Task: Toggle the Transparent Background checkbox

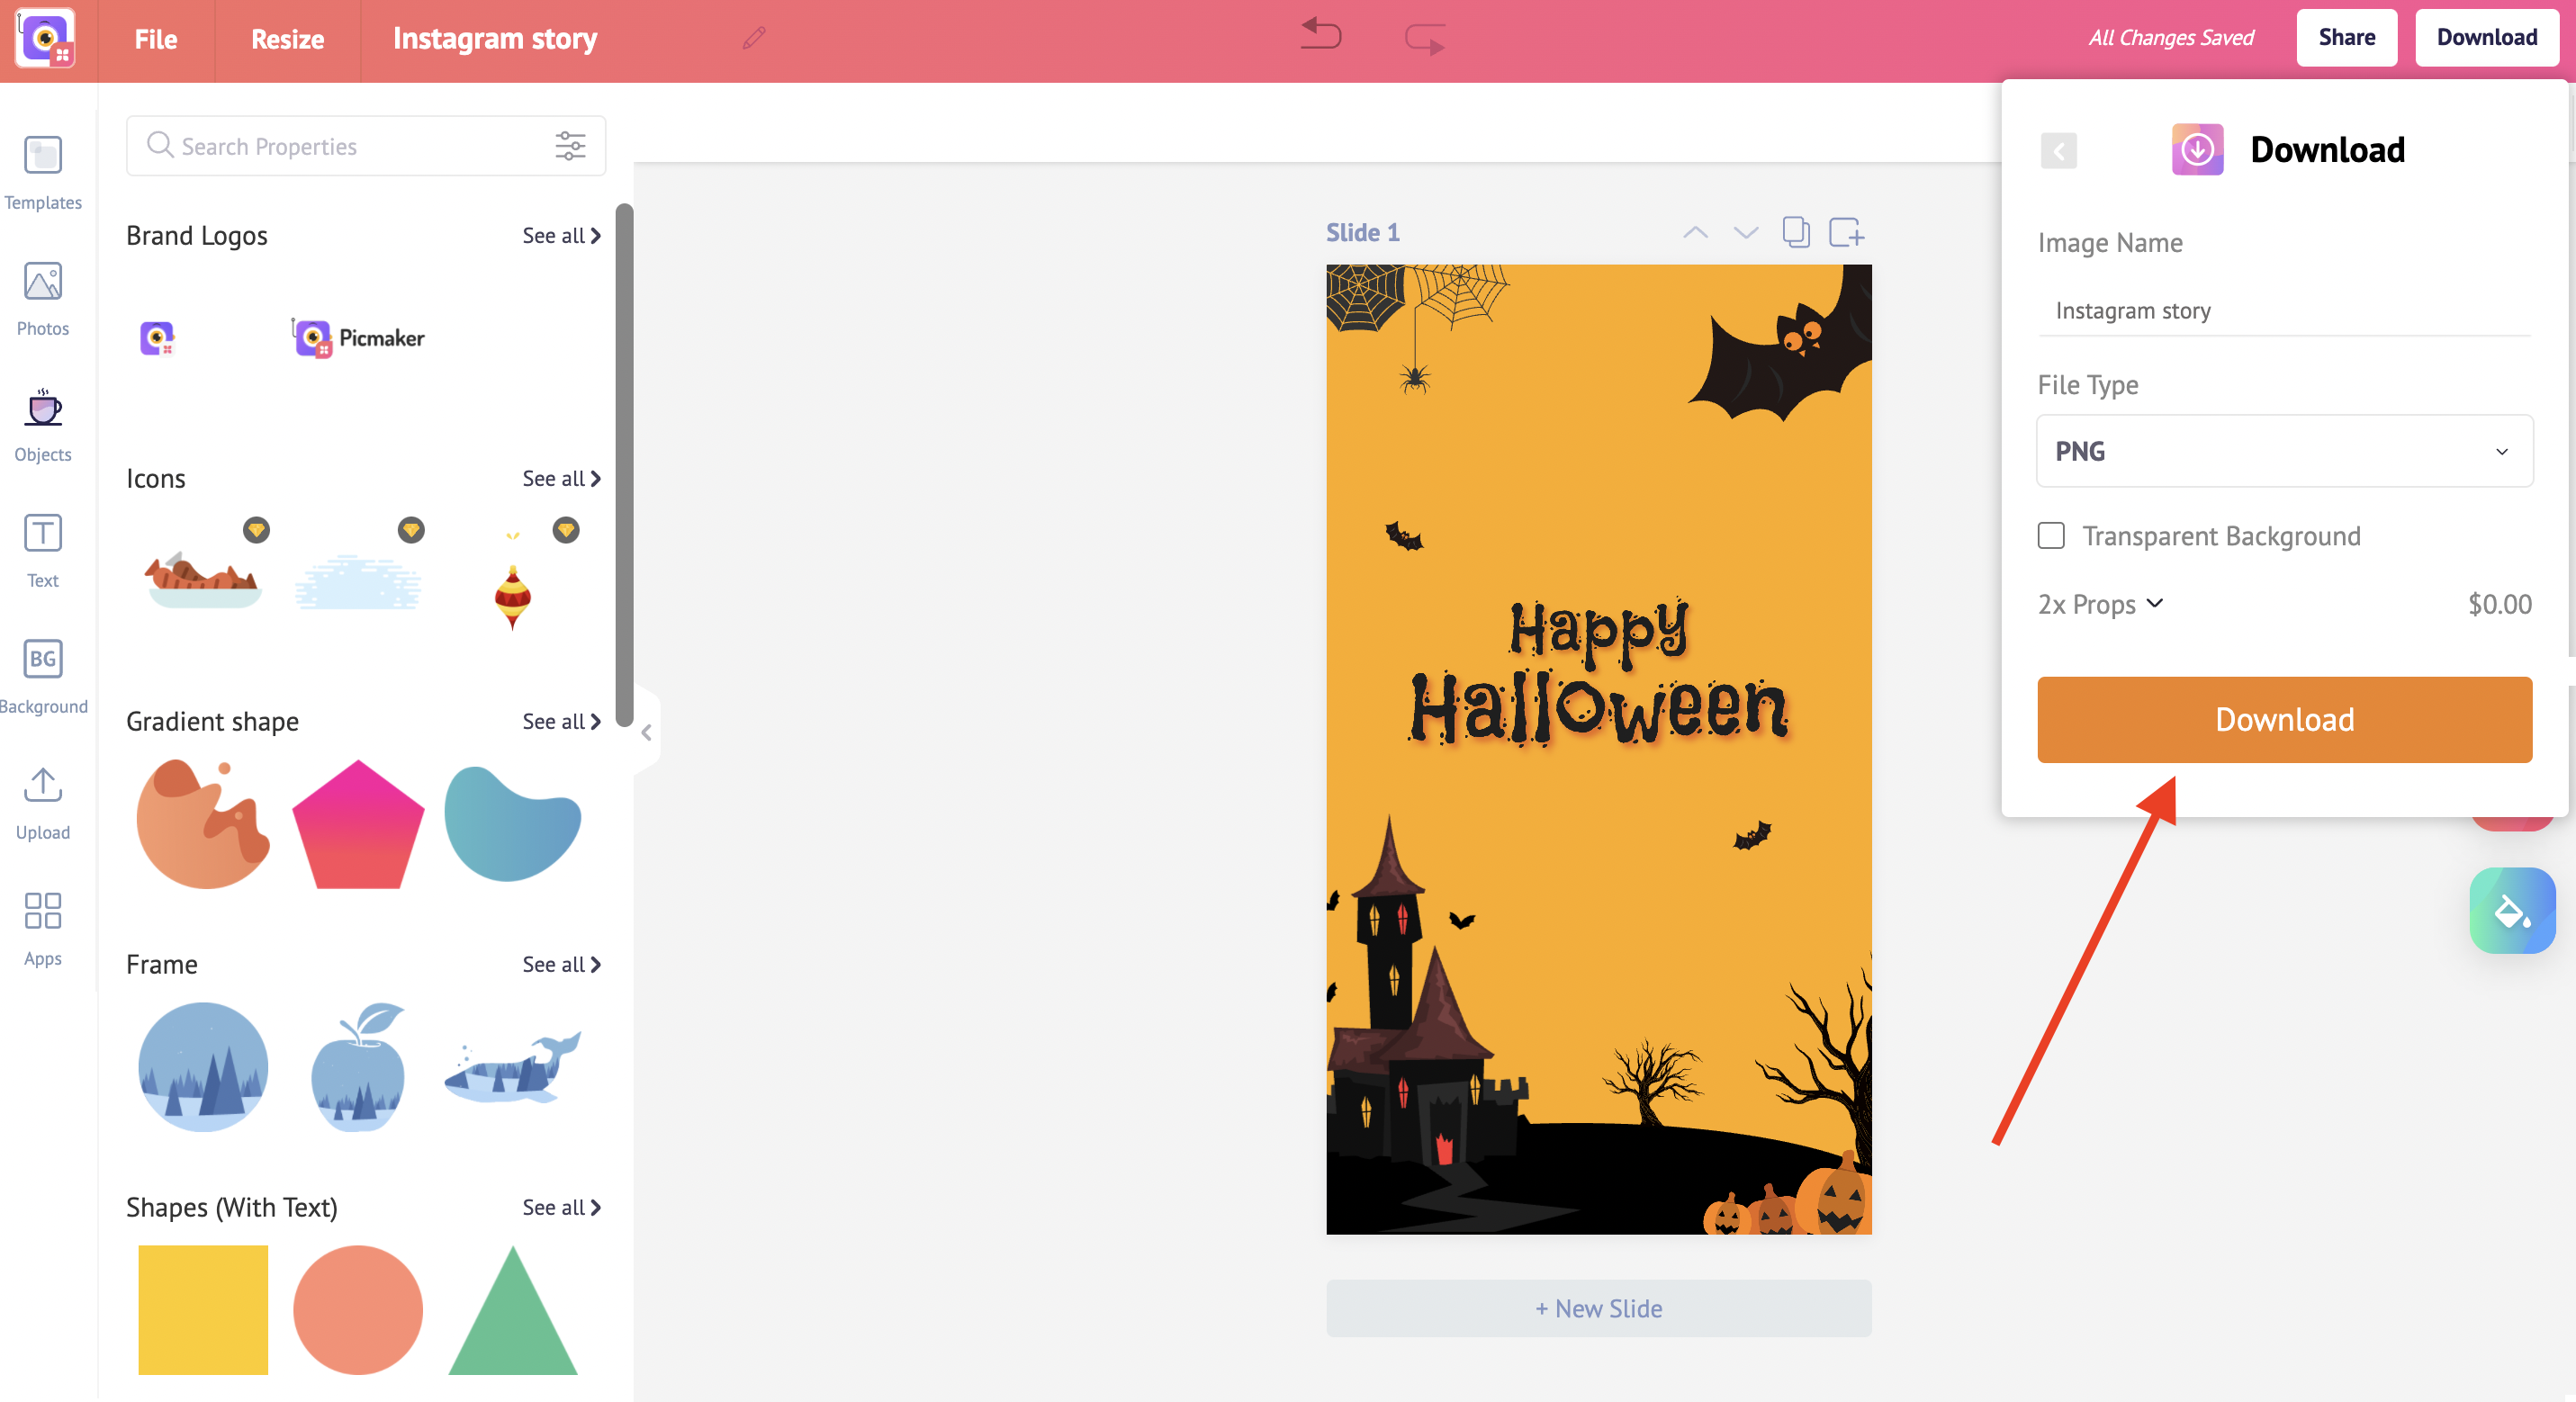Action: coord(2053,535)
